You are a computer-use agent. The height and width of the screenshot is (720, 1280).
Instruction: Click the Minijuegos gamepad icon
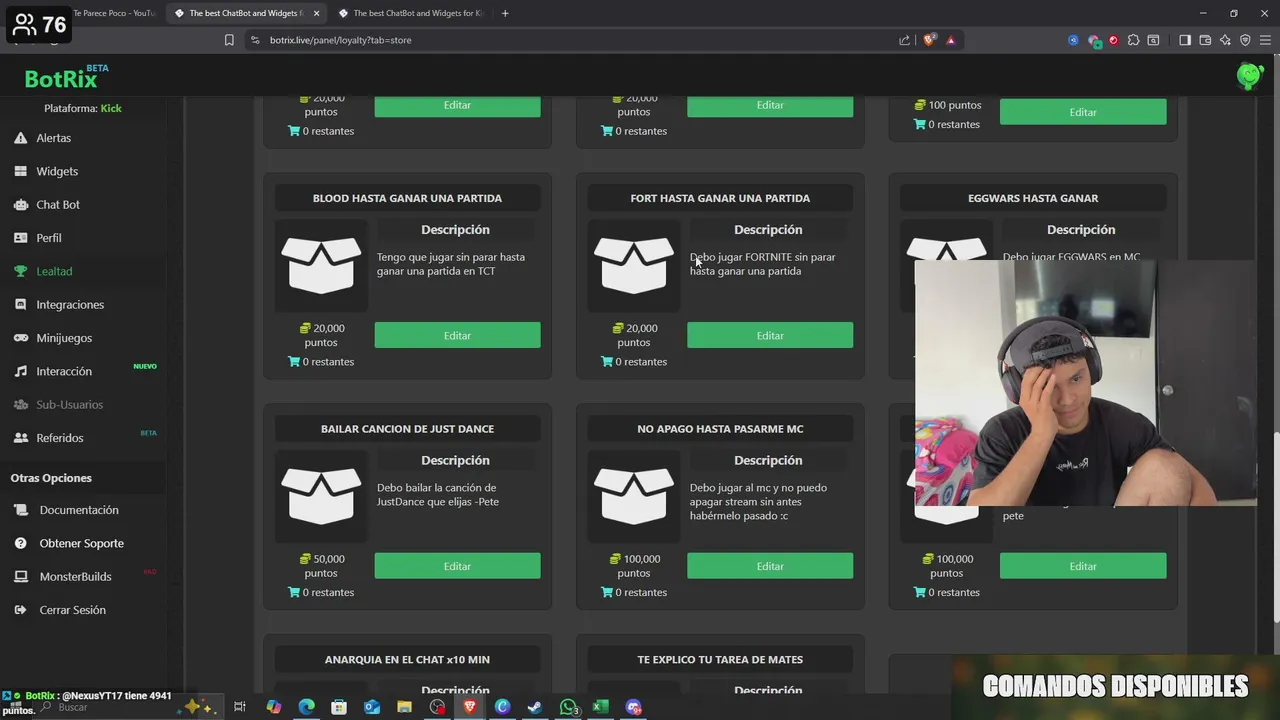(20, 338)
